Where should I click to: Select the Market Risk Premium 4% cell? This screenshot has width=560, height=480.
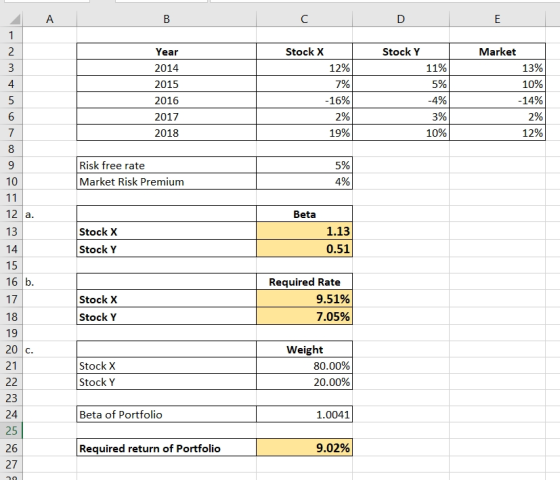pos(304,181)
